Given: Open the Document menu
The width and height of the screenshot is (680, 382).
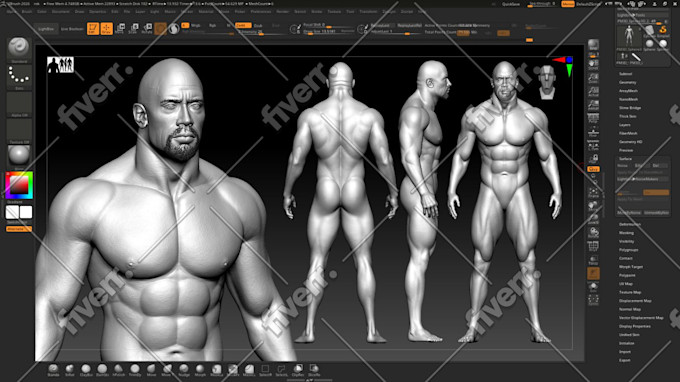Looking at the screenshot, I should point(61,11).
